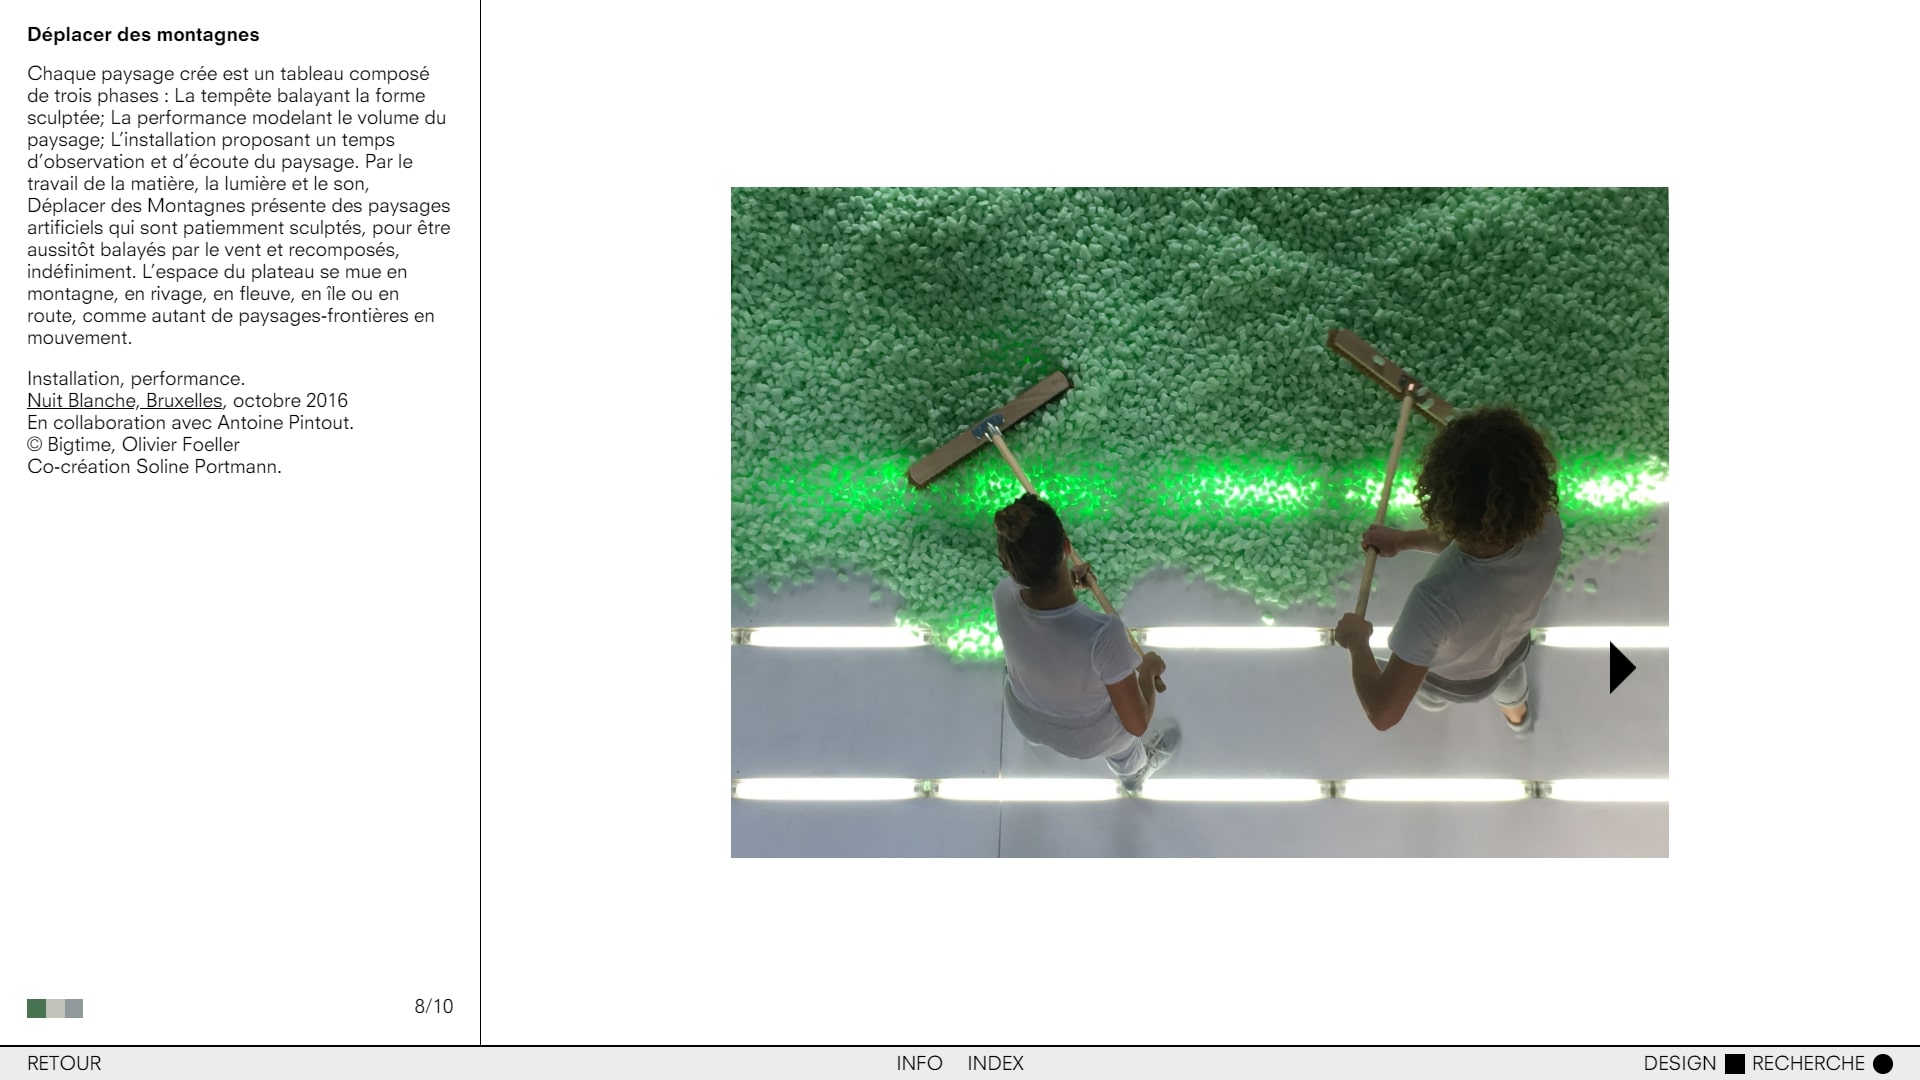Click the project description paragraph

(x=238, y=205)
